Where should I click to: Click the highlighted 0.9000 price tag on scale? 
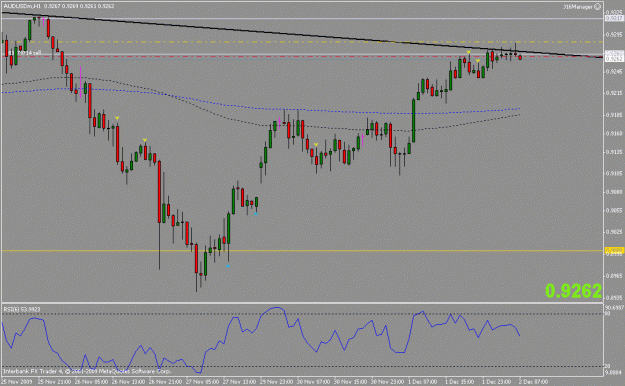pos(614,250)
